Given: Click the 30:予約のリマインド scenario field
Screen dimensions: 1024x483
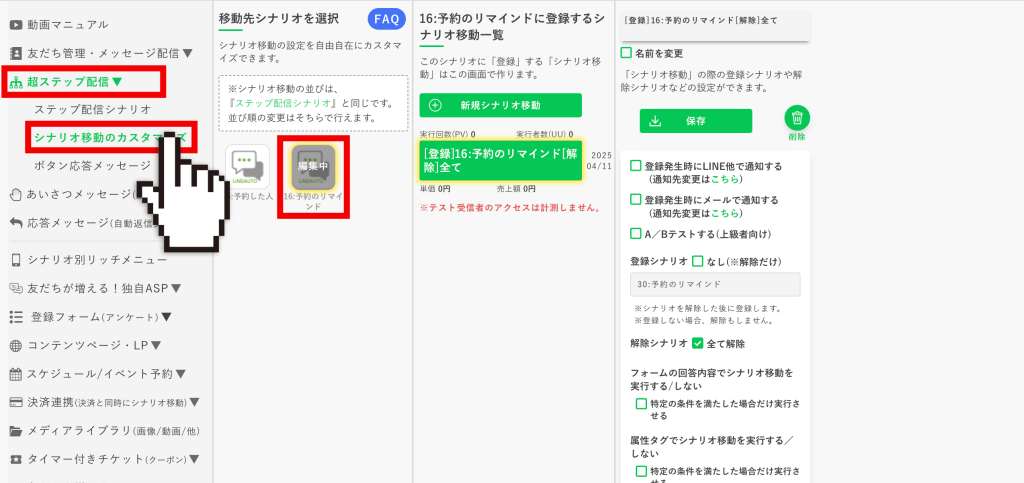Looking at the screenshot, I should pyautogui.click(x=715, y=285).
